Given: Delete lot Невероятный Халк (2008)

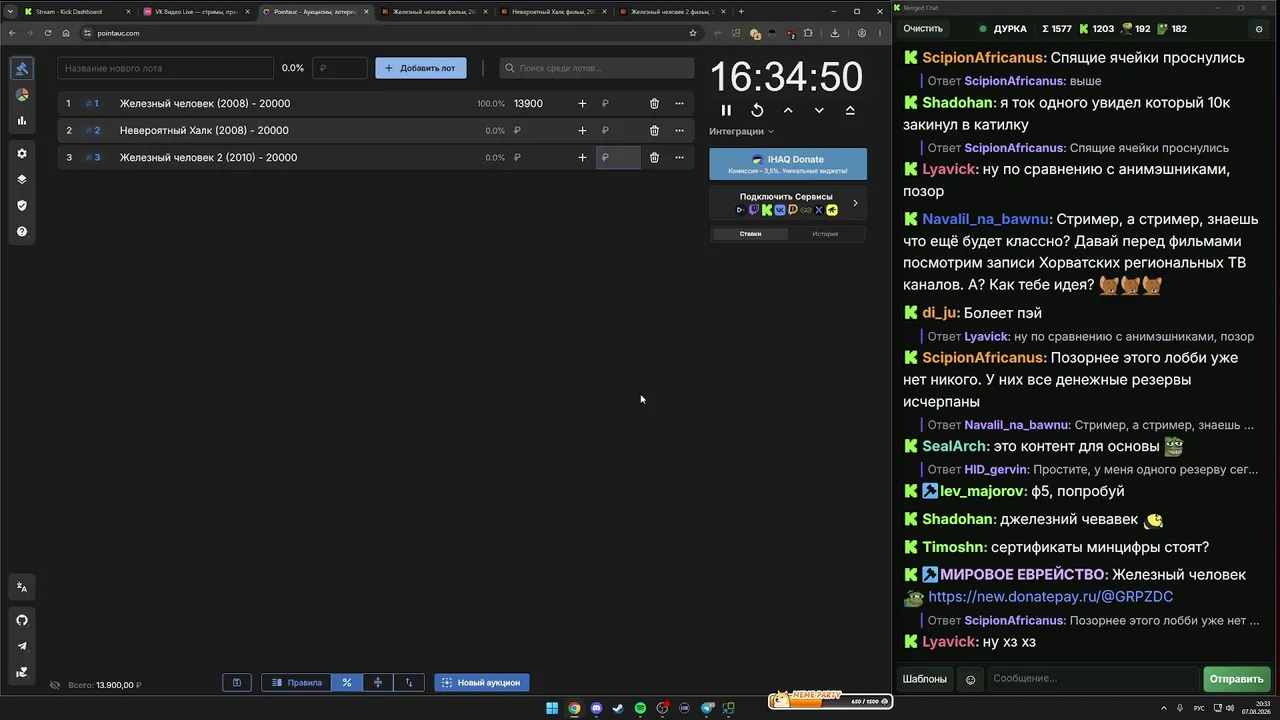Looking at the screenshot, I should [654, 130].
